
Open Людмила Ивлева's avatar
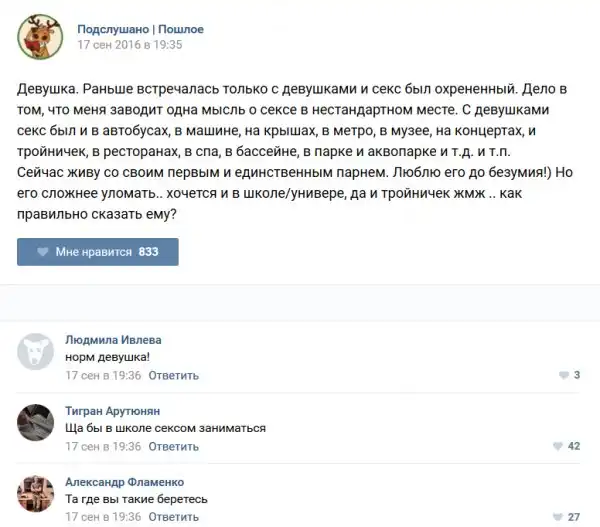pyautogui.click(x=37, y=351)
